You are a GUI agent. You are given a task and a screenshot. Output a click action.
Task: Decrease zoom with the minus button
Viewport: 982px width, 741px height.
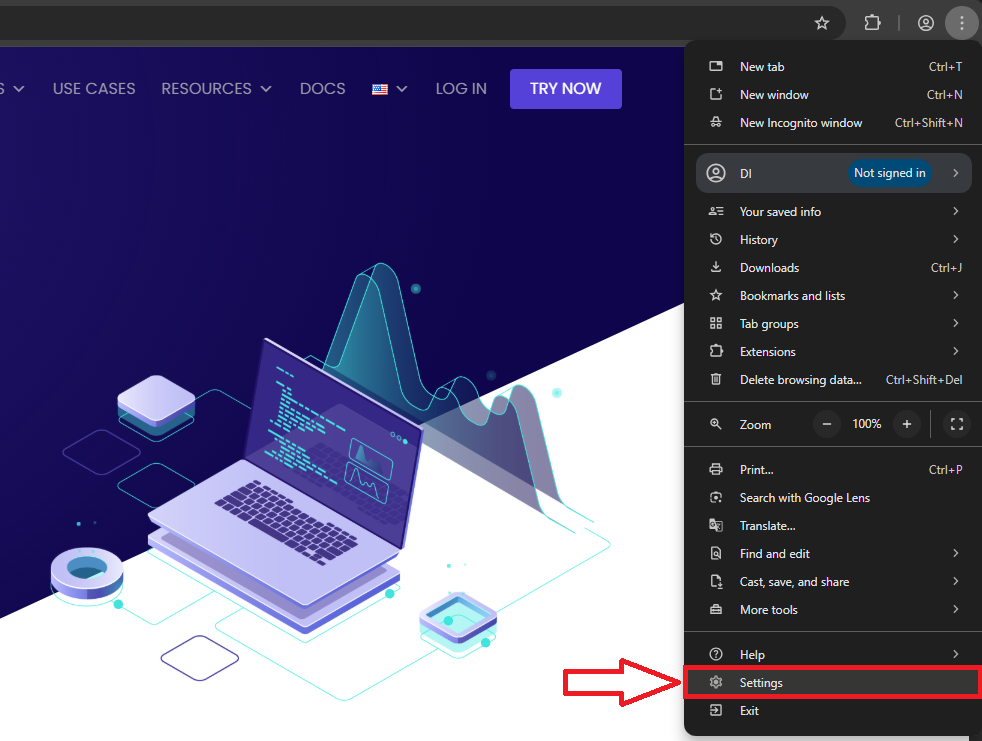(827, 424)
